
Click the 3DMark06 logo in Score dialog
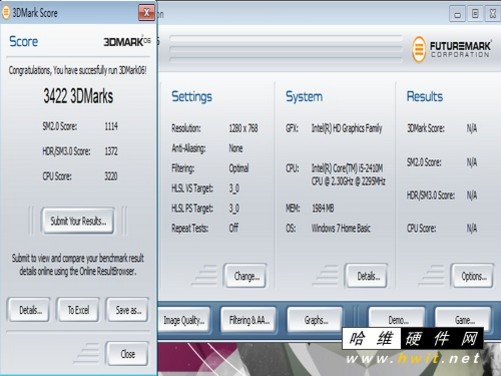point(127,41)
